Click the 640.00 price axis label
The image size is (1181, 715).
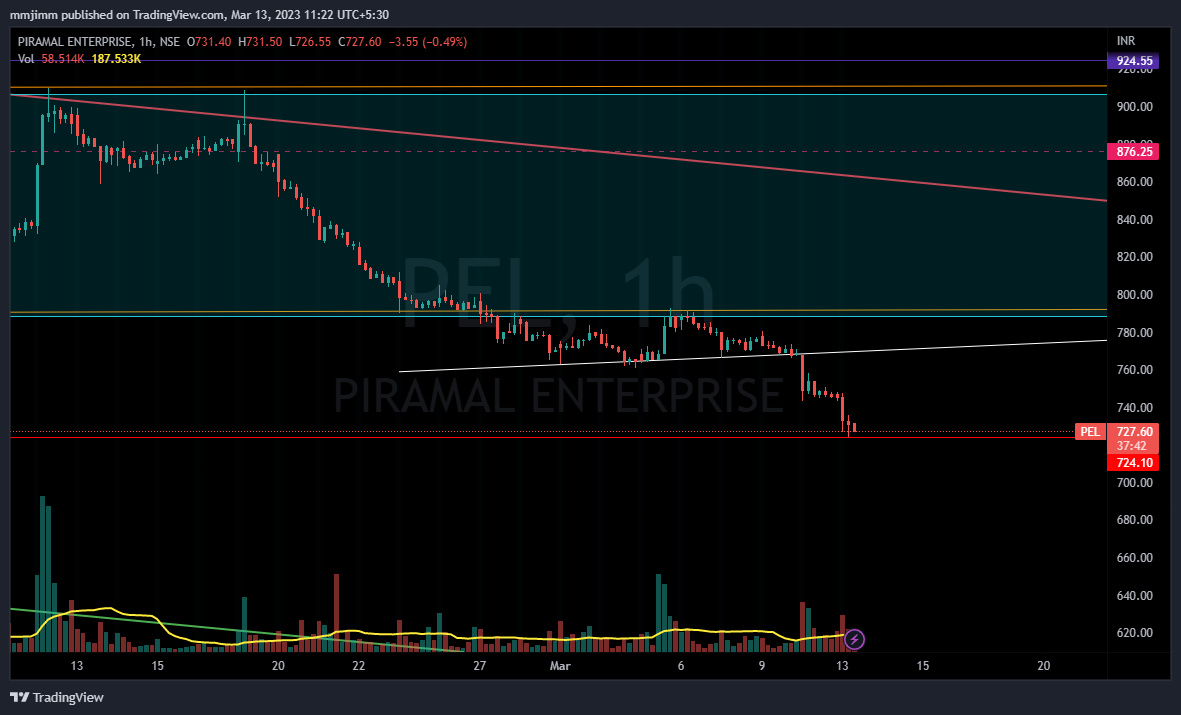1134,595
